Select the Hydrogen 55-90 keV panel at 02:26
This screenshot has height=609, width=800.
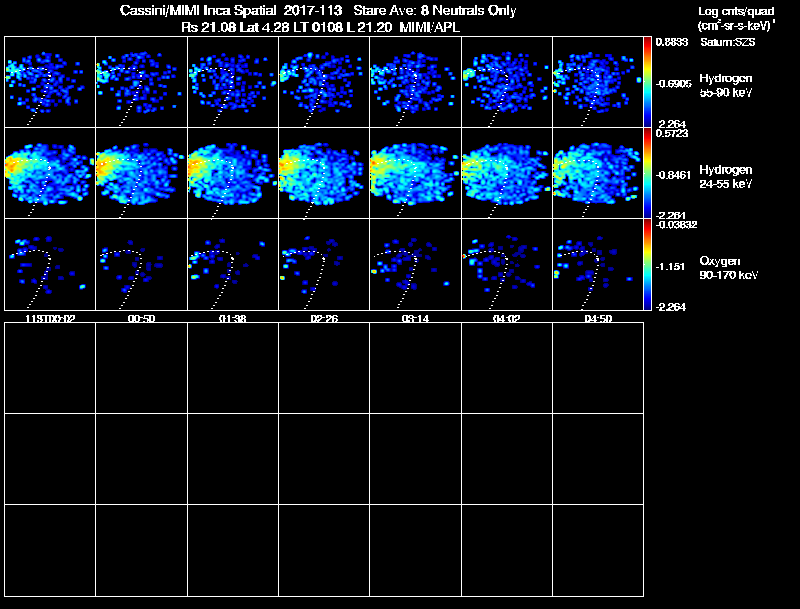pyautogui.click(x=324, y=82)
